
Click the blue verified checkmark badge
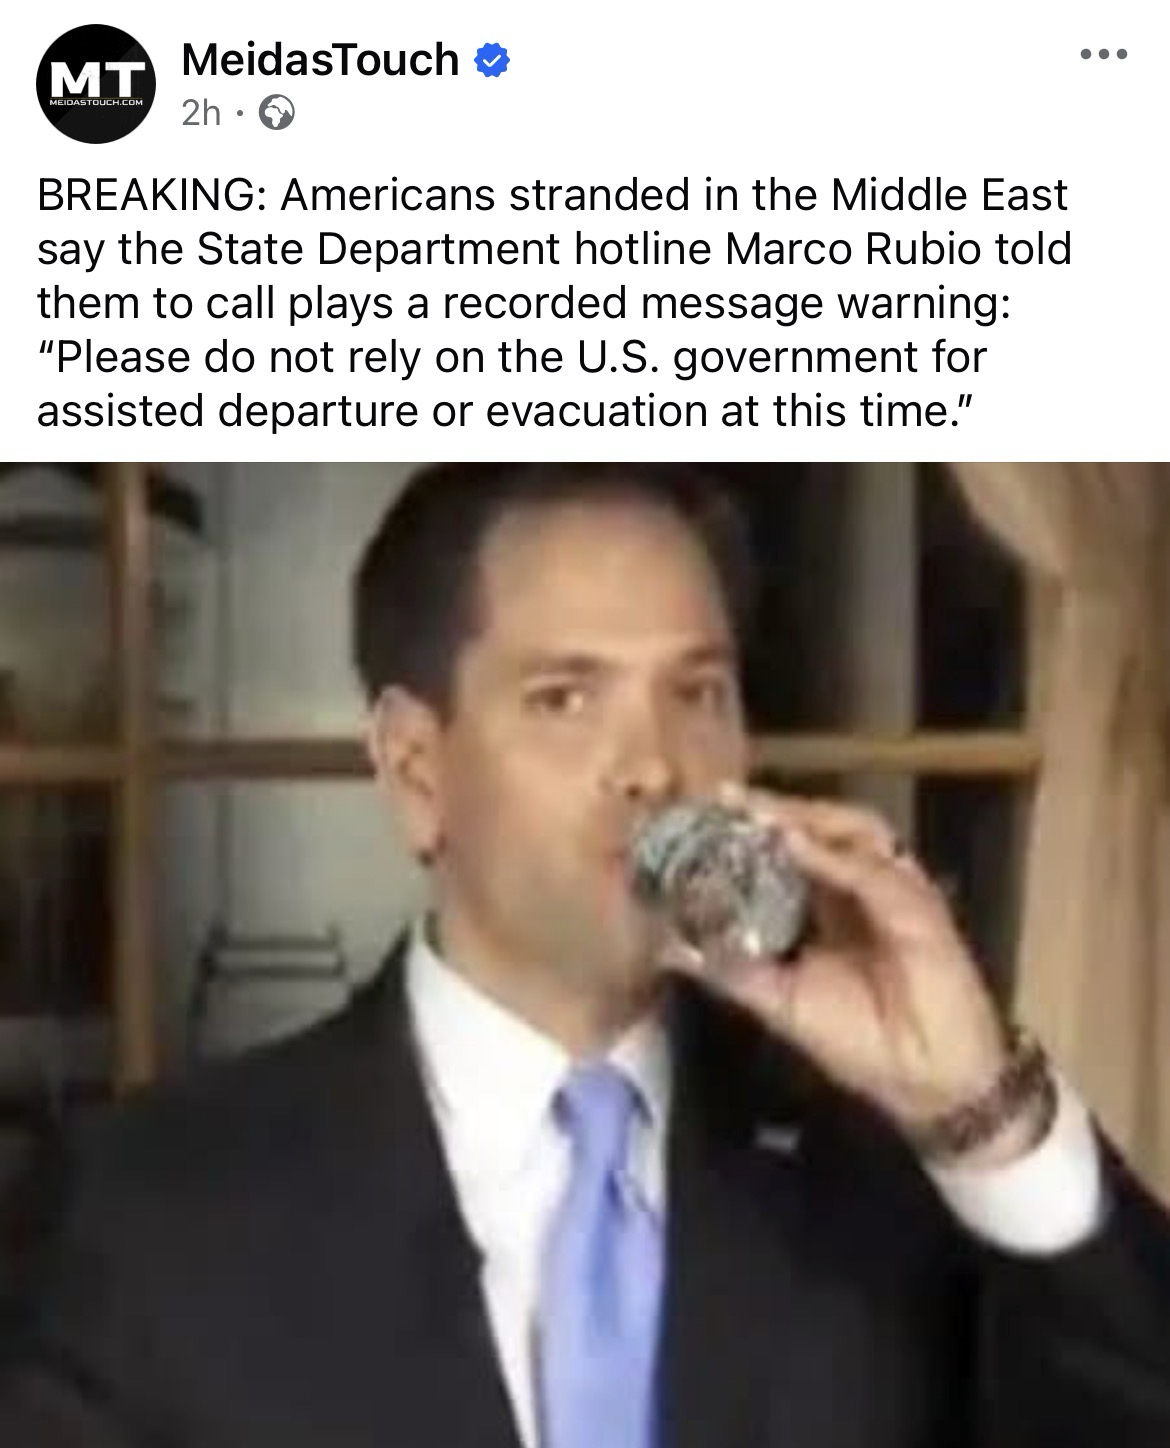click(490, 61)
